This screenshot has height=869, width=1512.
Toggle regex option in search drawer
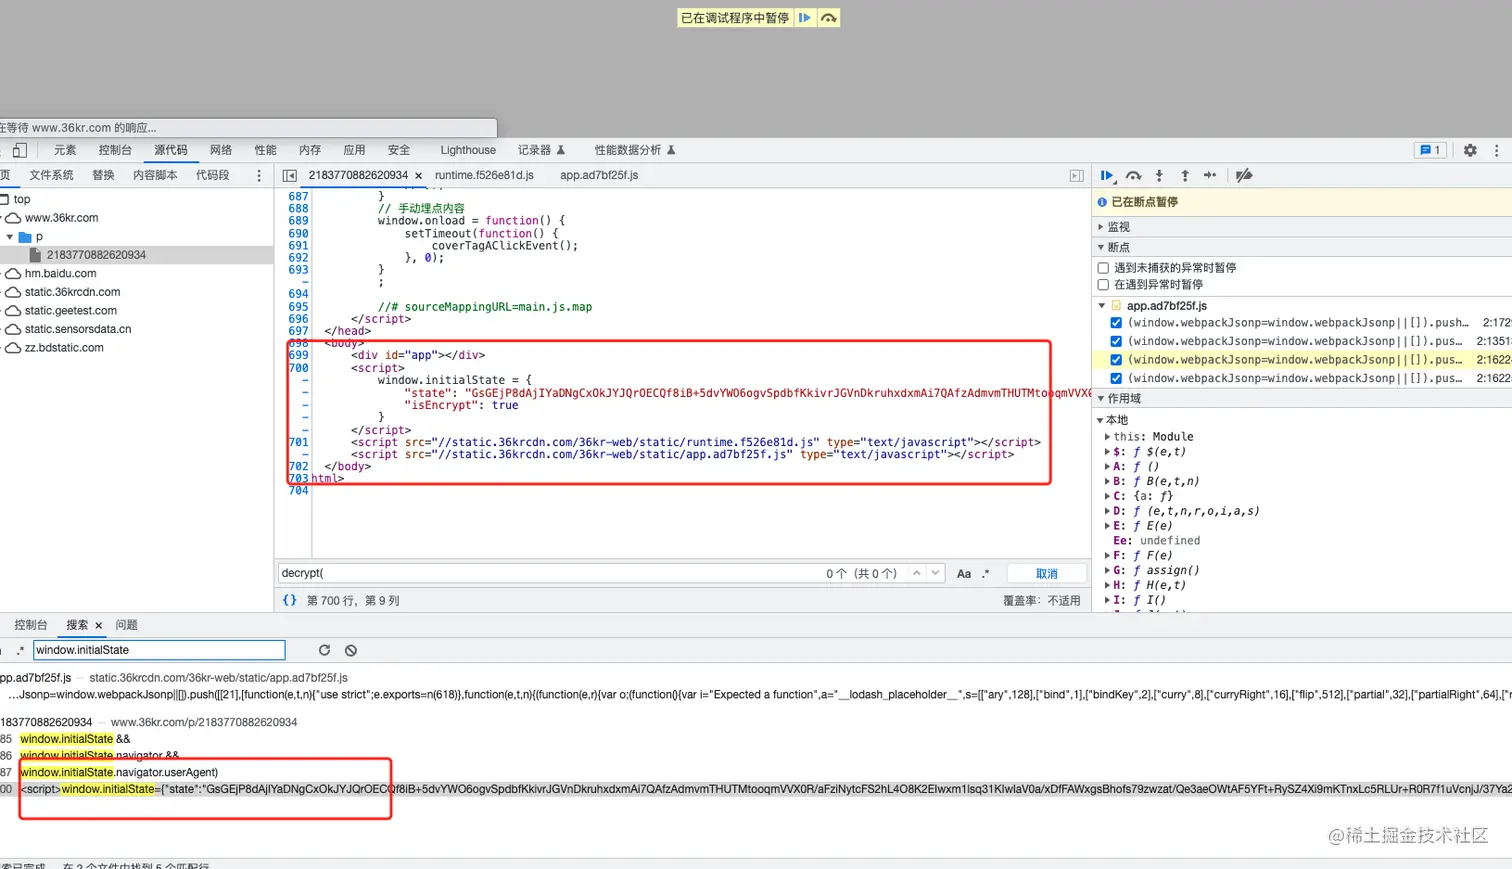(19, 650)
